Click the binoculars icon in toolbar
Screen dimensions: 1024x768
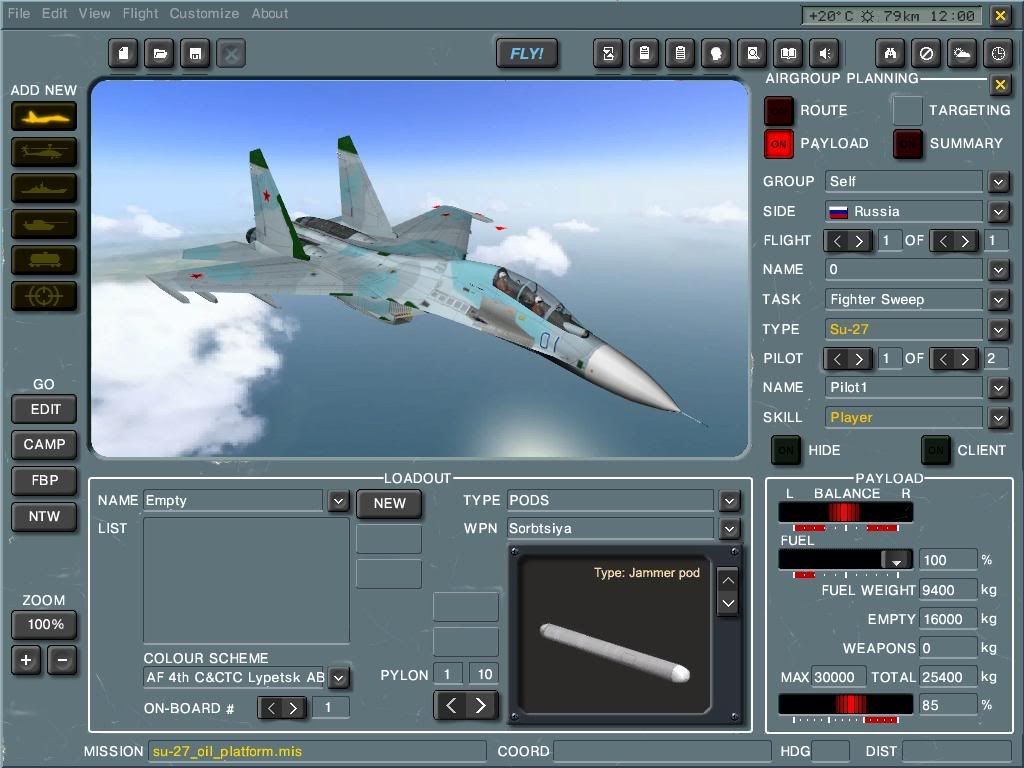point(890,54)
